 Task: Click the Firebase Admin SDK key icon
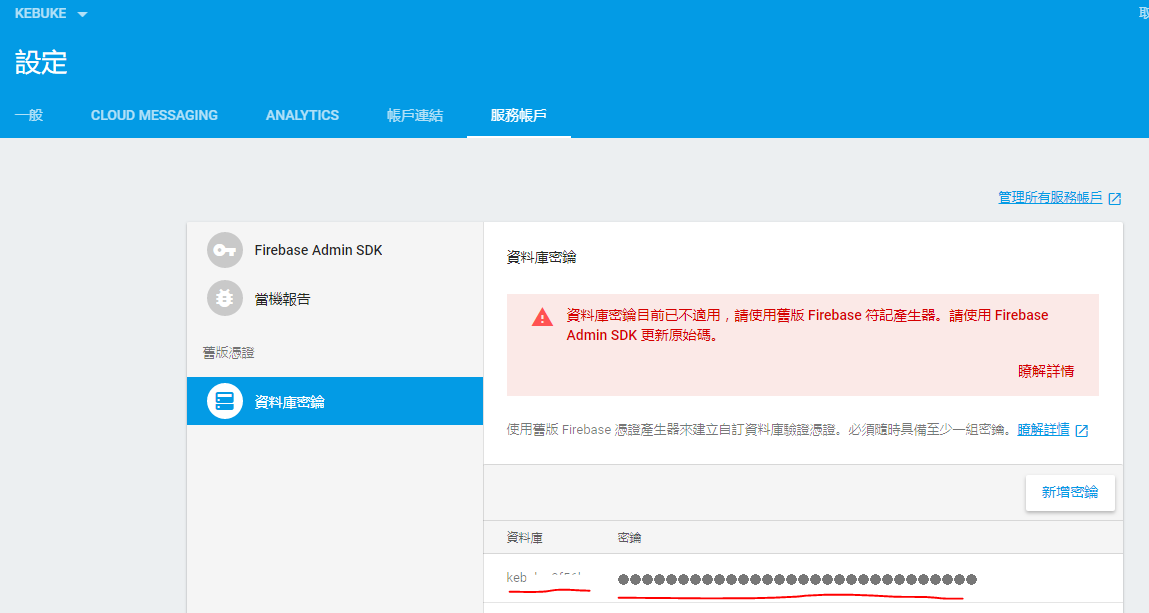pos(224,250)
